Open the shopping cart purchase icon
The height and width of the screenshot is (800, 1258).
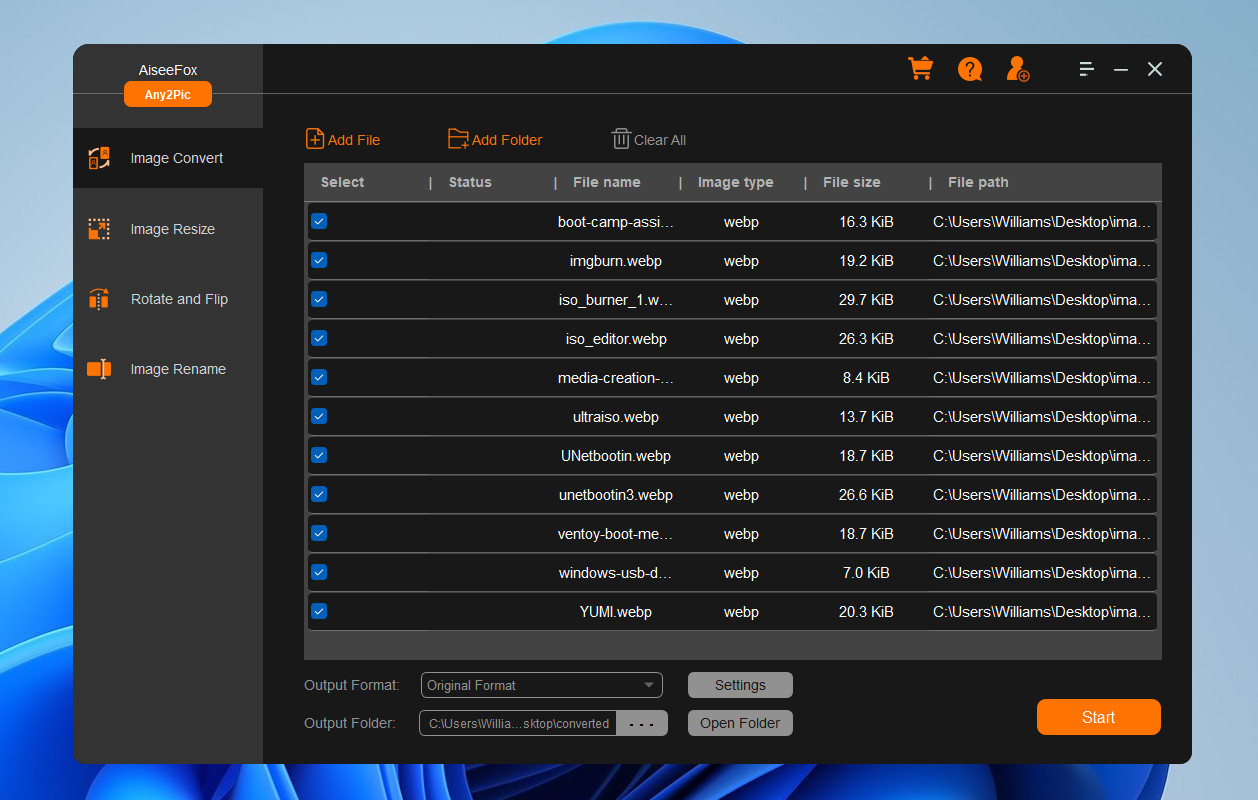[920, 68]
